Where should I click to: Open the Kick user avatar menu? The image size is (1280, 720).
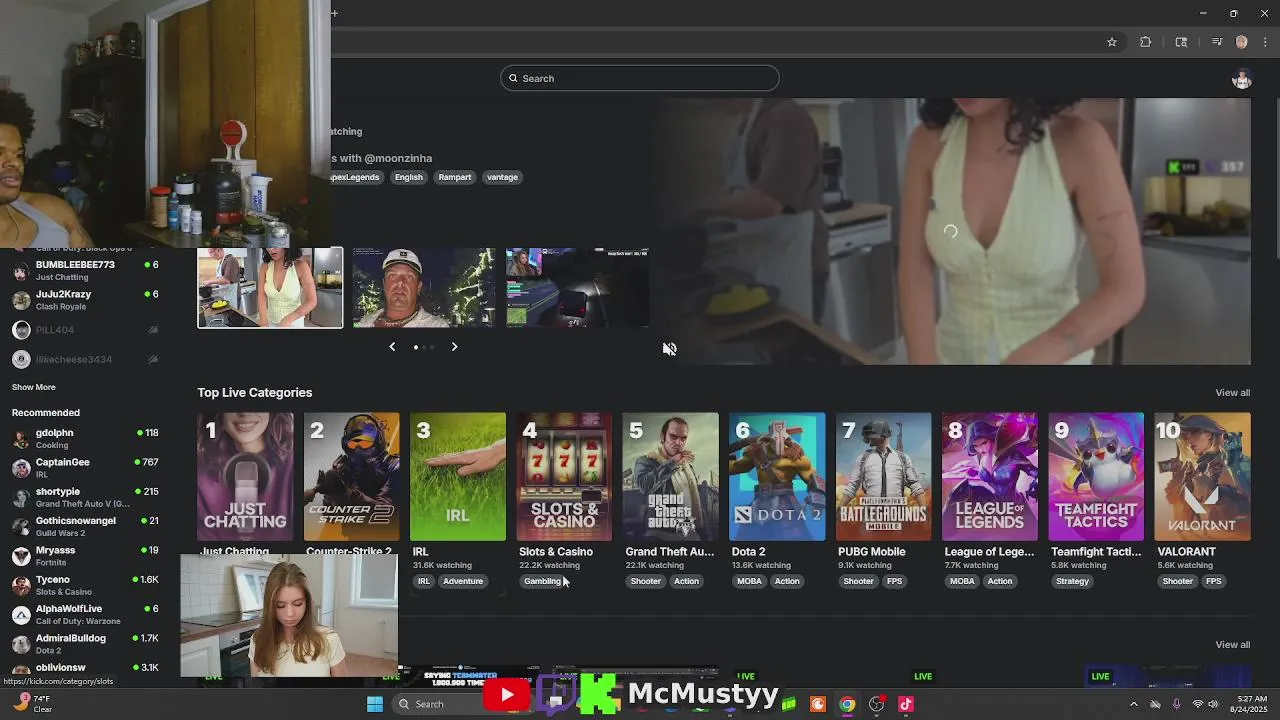pos(1241,79)
